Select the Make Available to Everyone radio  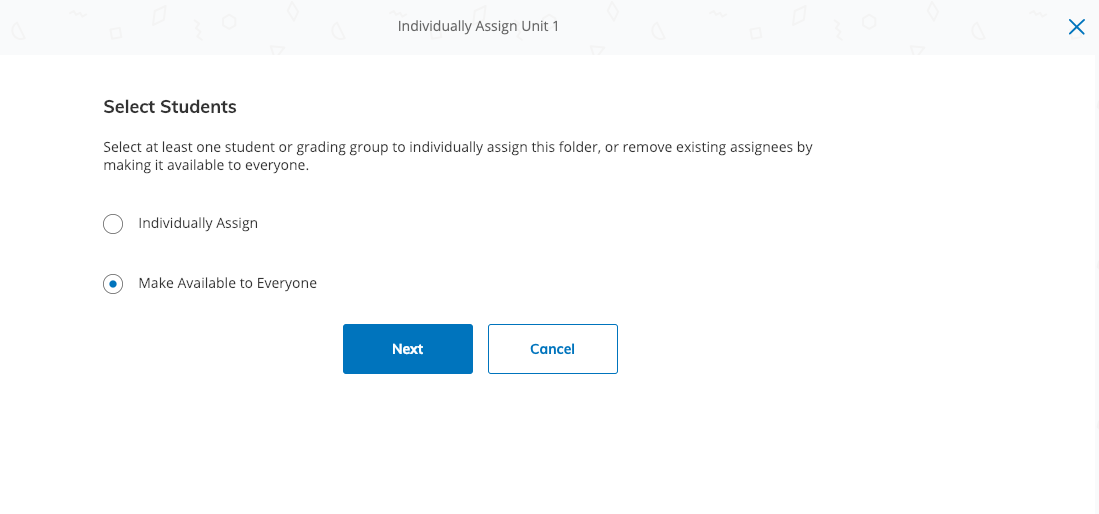[113, 284]
